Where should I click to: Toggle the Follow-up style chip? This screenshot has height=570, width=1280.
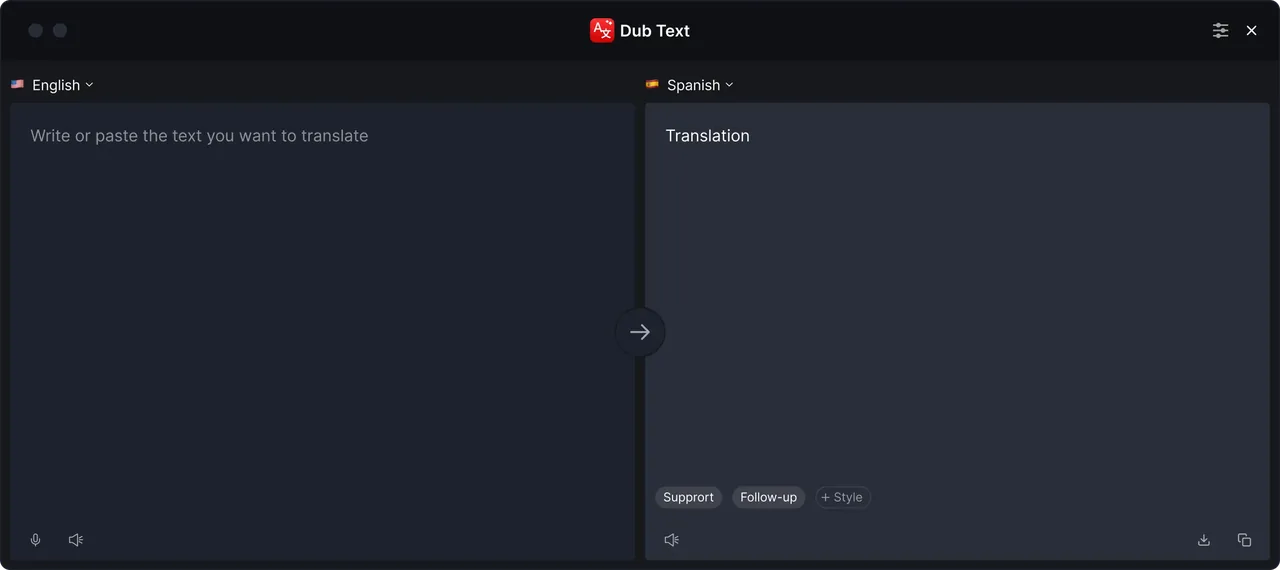point(768,497)
